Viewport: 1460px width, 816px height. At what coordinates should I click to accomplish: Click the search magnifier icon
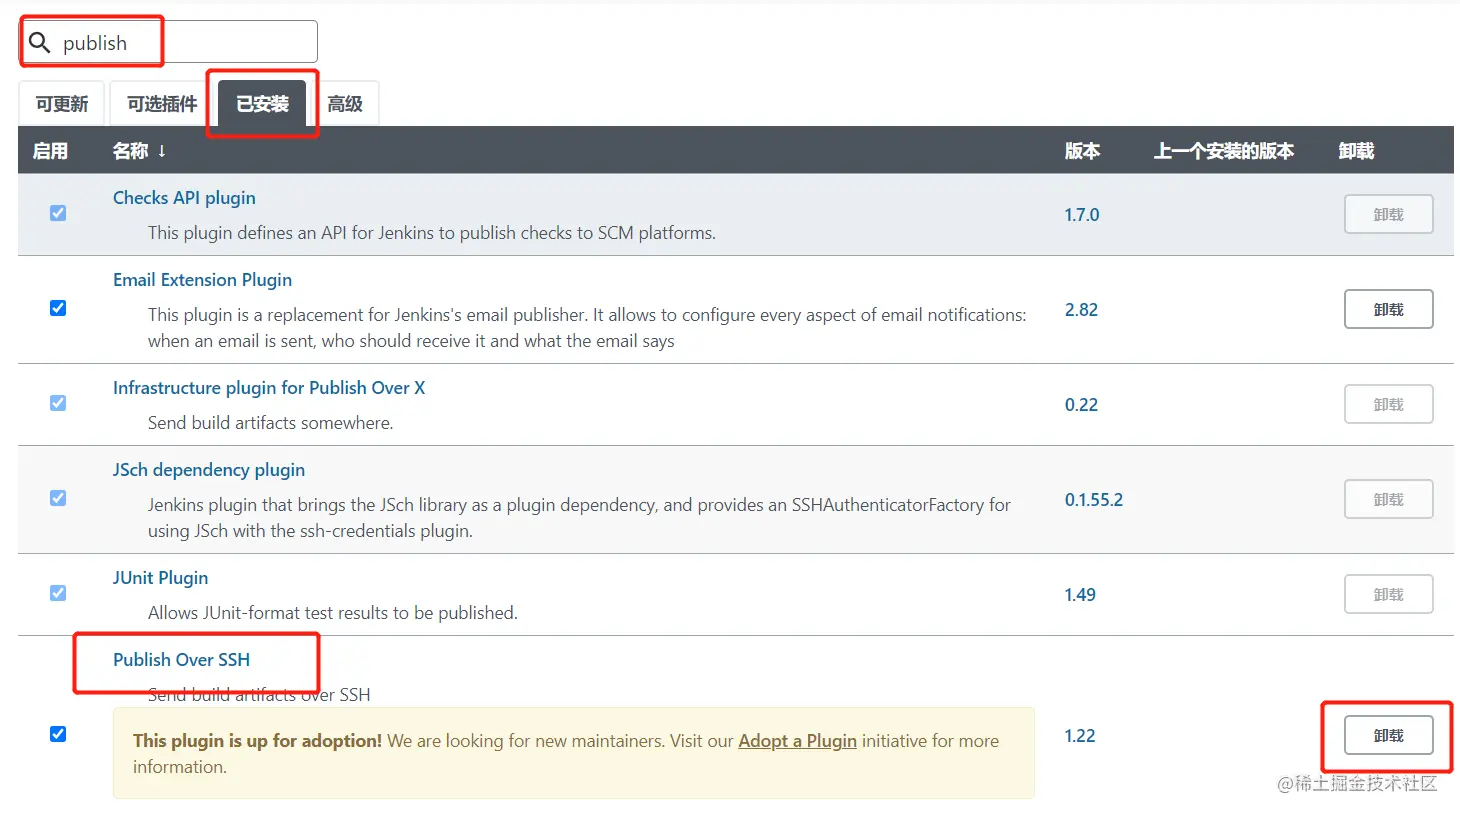(x=39, y=42)
